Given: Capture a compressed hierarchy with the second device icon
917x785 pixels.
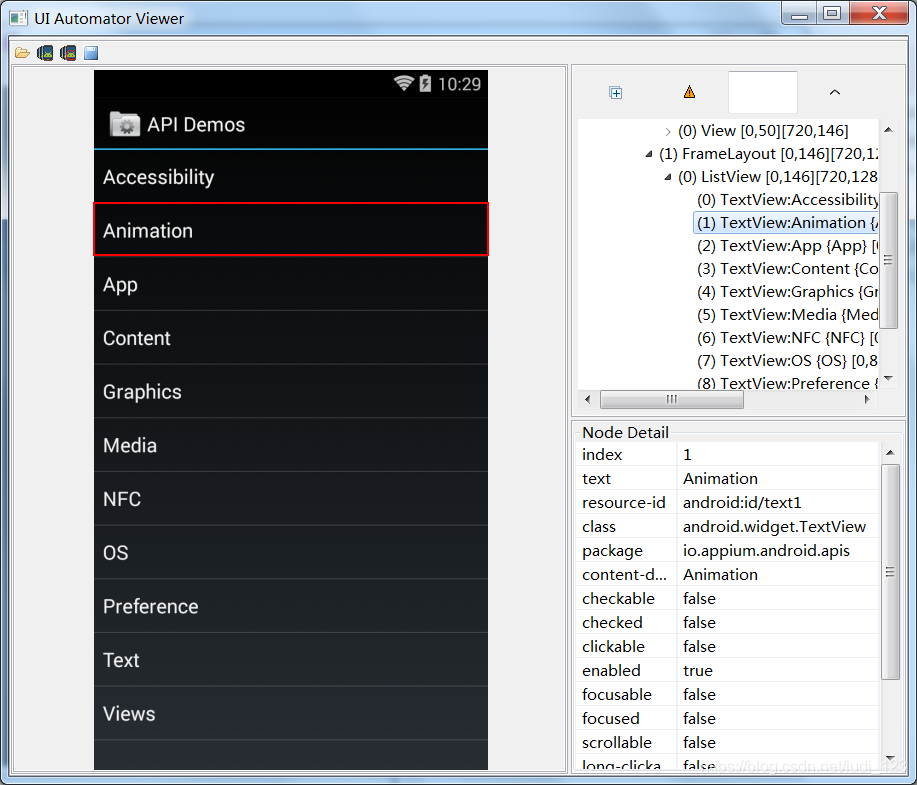Looking at the screenshot, I should pos(68,53).
